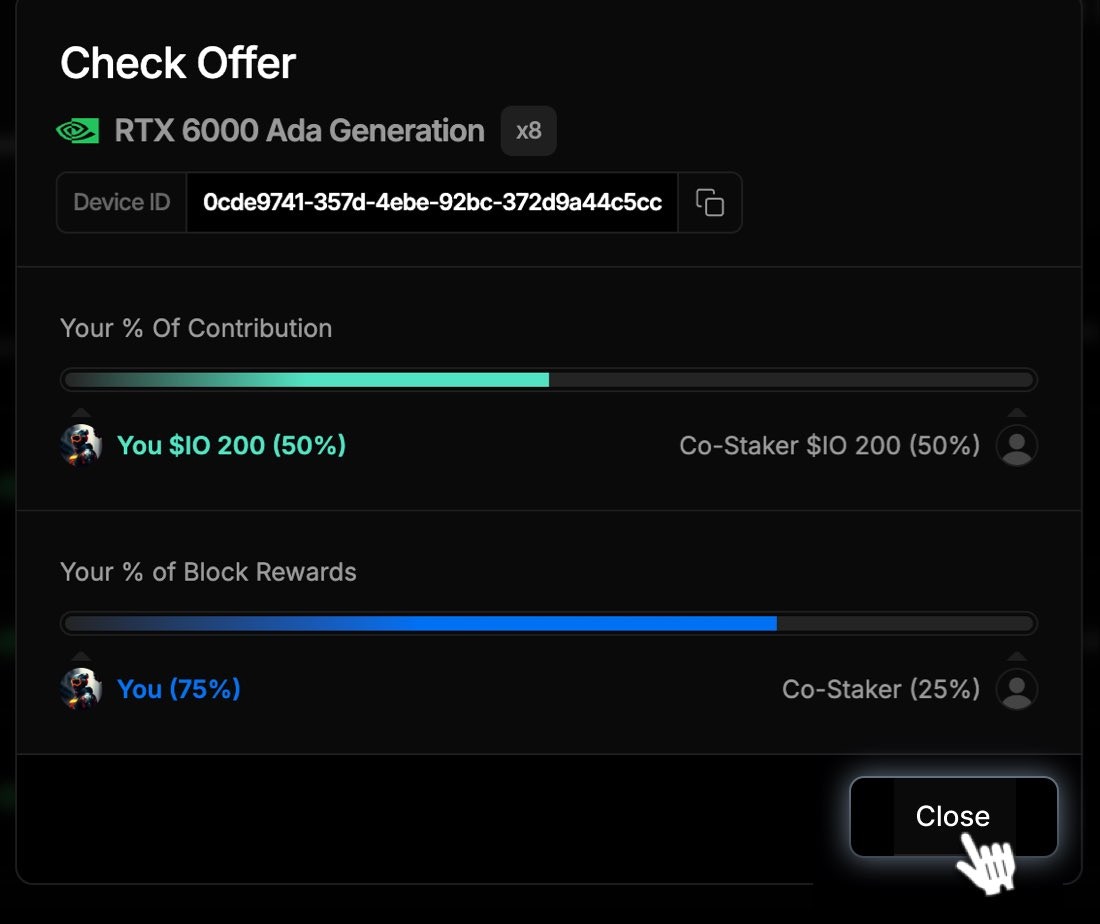
Task: Click the x8 GPU count badge
Action: tap(528, 130)
